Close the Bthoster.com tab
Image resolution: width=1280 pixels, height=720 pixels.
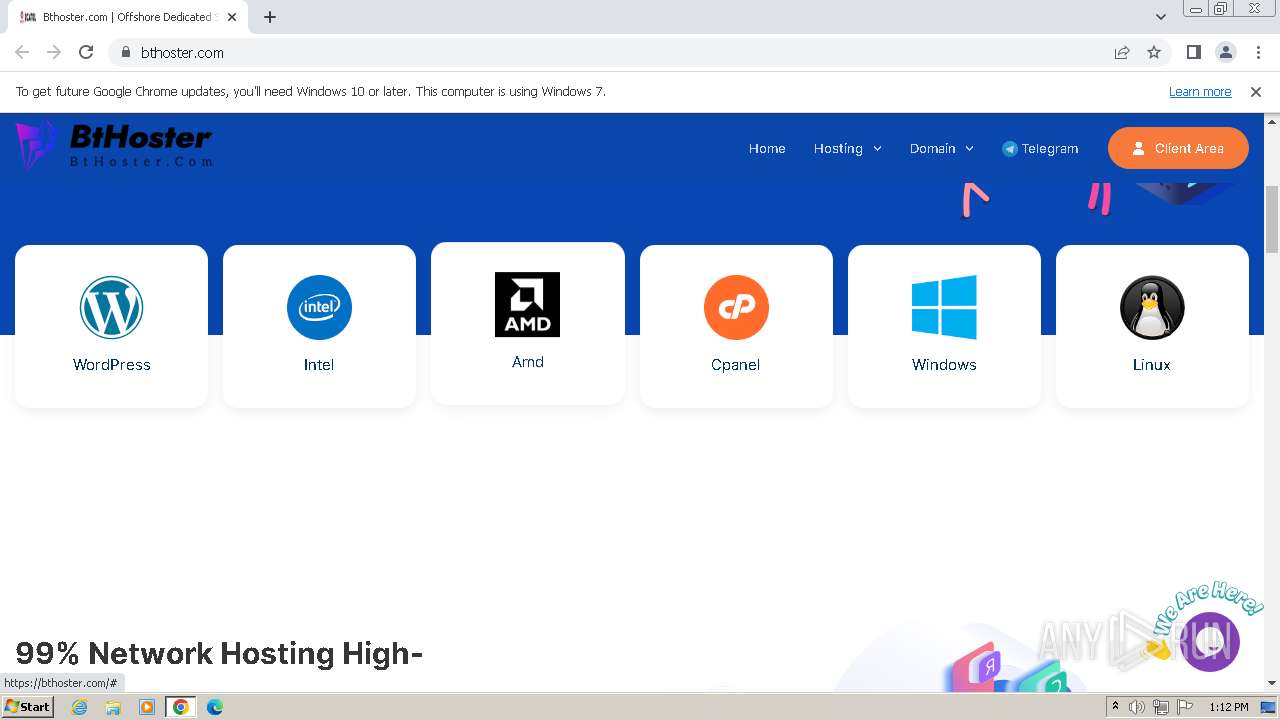232,17
